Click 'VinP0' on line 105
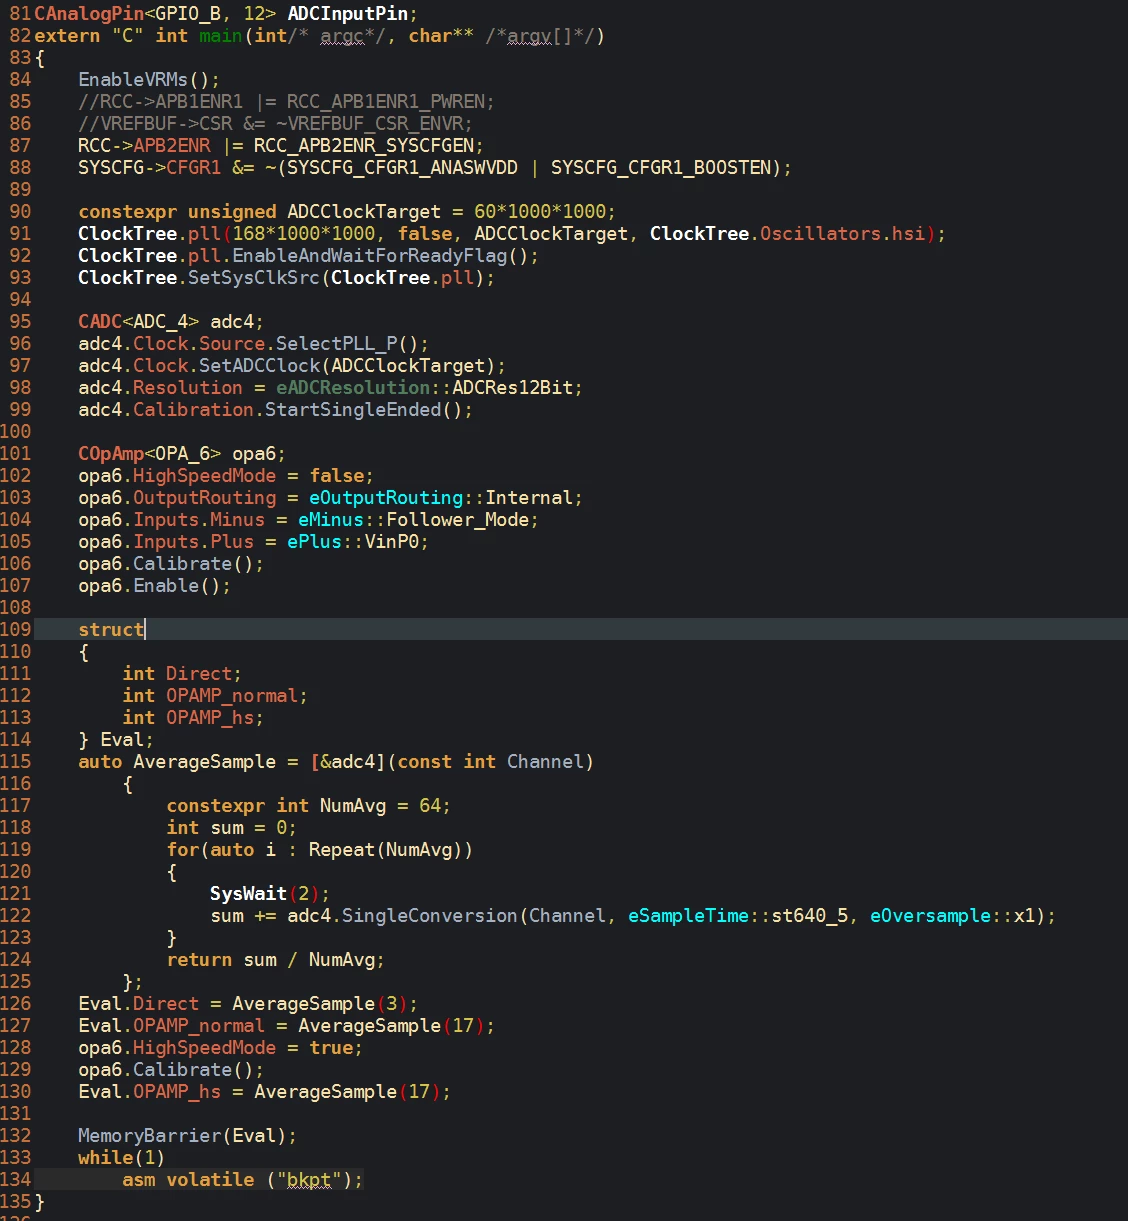This screenshot has height=1221, width=1128. 391,541
